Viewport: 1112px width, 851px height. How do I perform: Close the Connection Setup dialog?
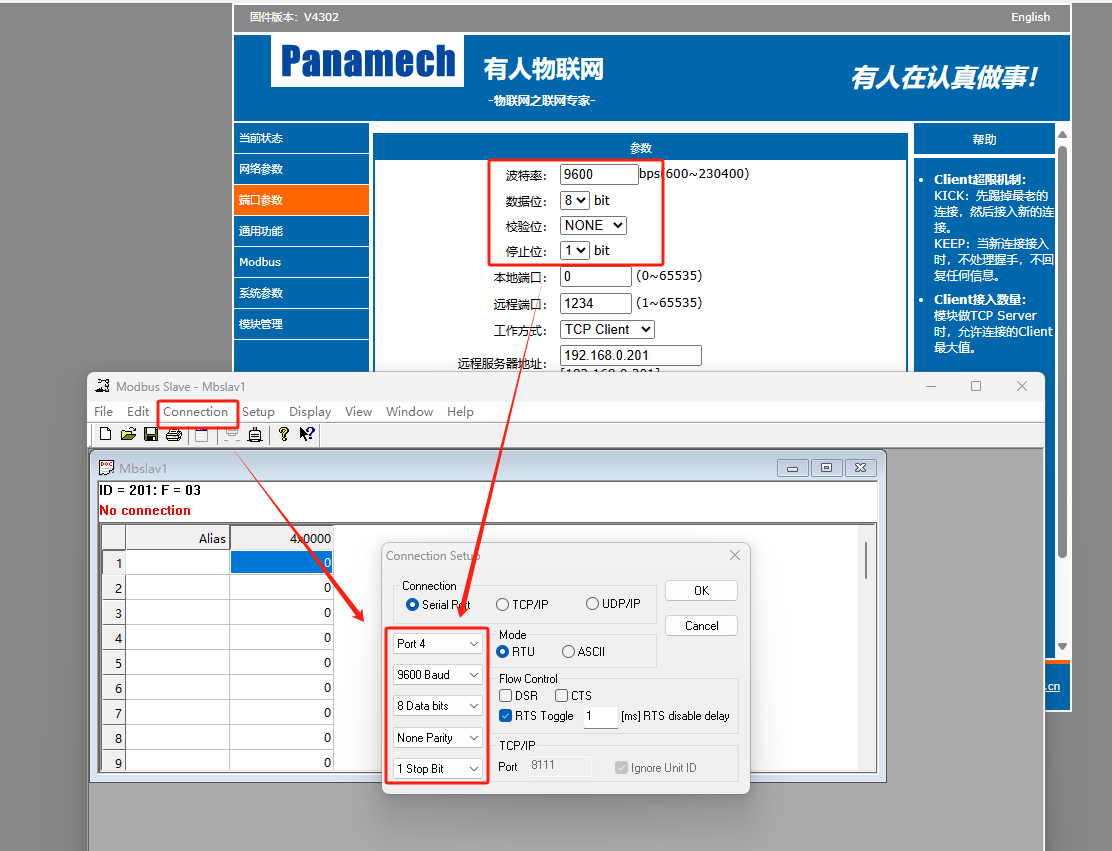click(735, 555)
